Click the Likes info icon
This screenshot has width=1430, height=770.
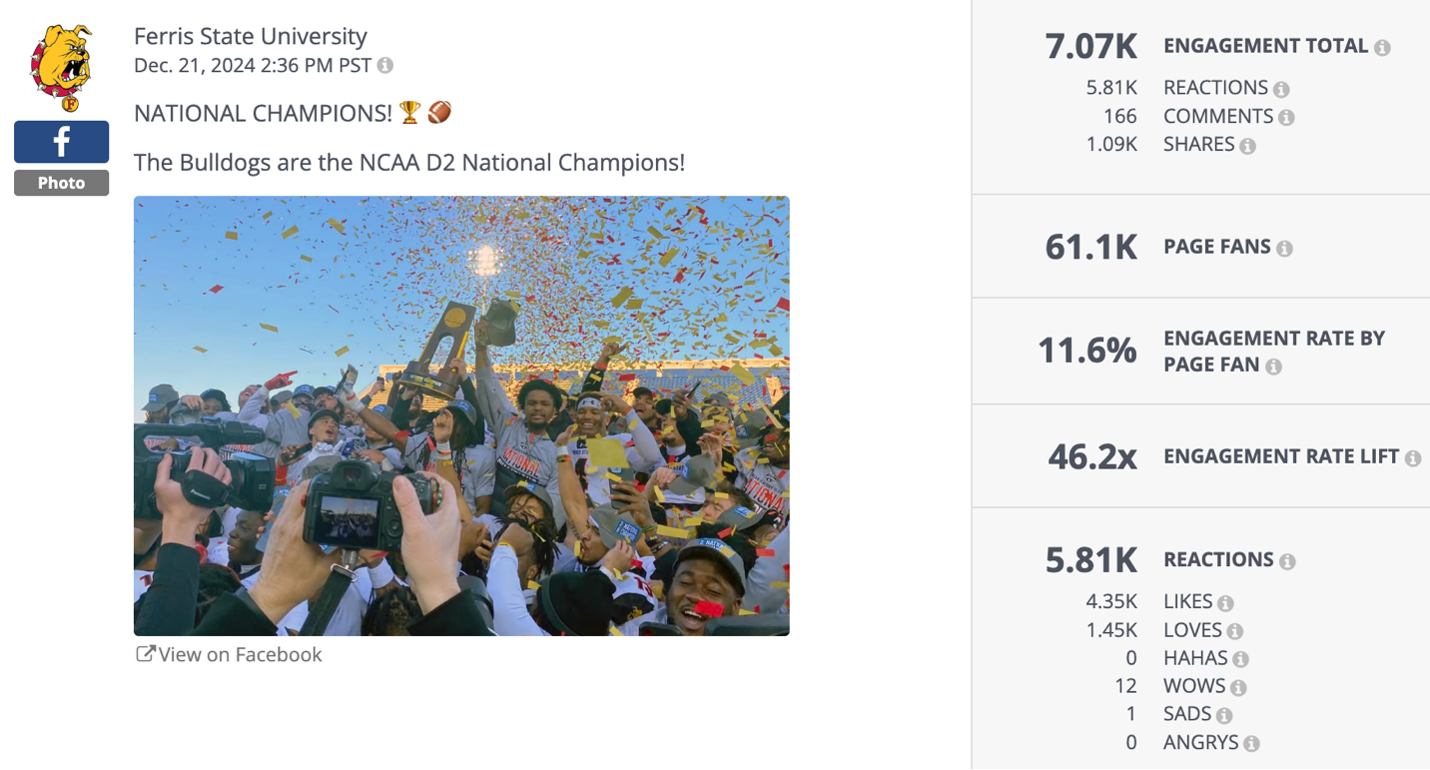(x=1225, y=602)
